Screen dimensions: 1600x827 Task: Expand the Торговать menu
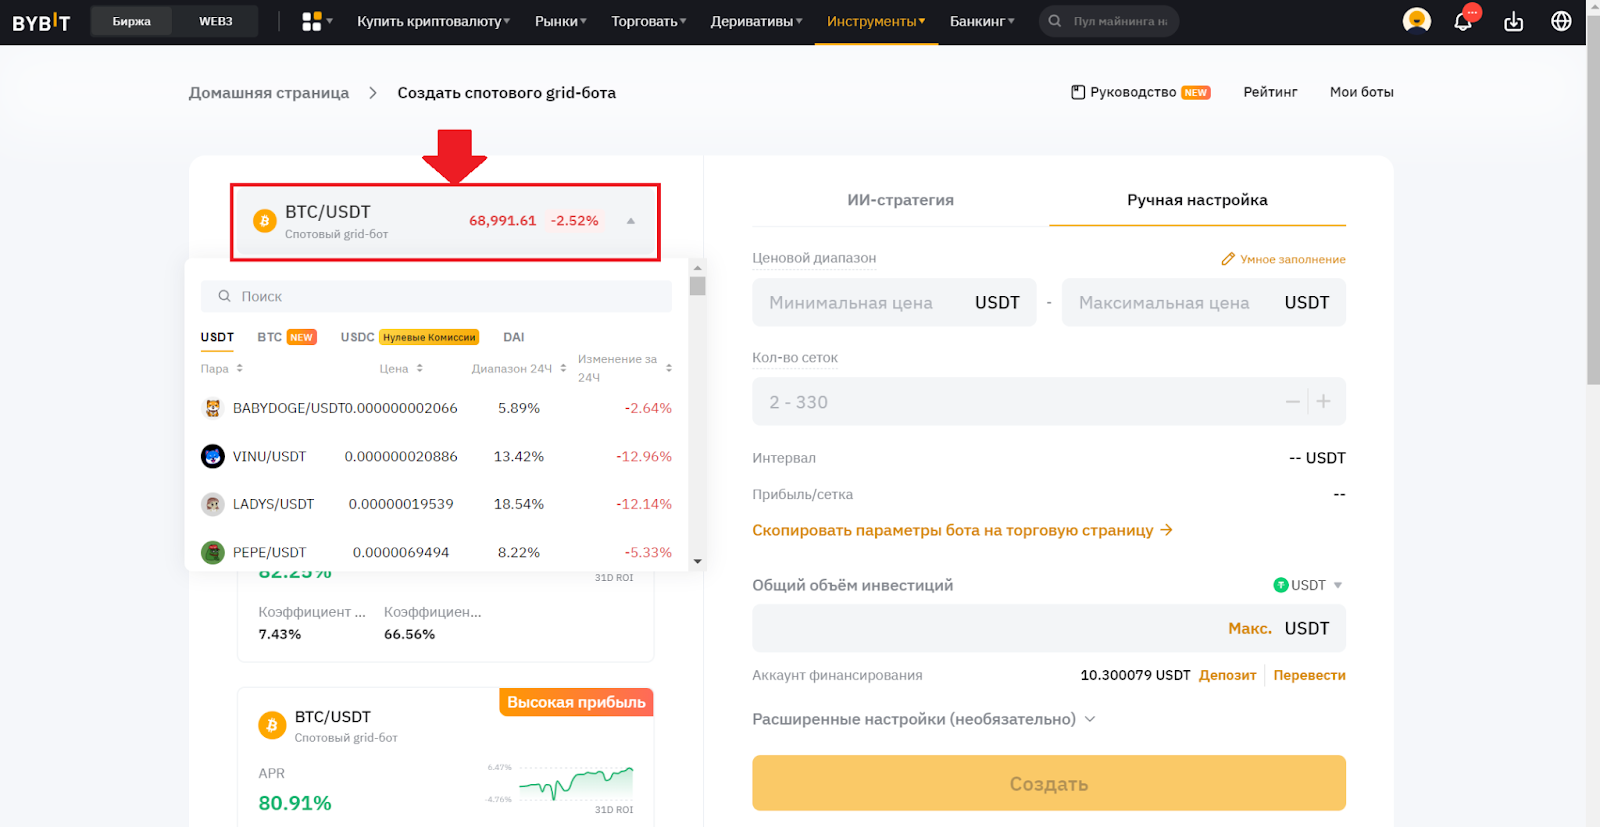[x=649, y=21]
